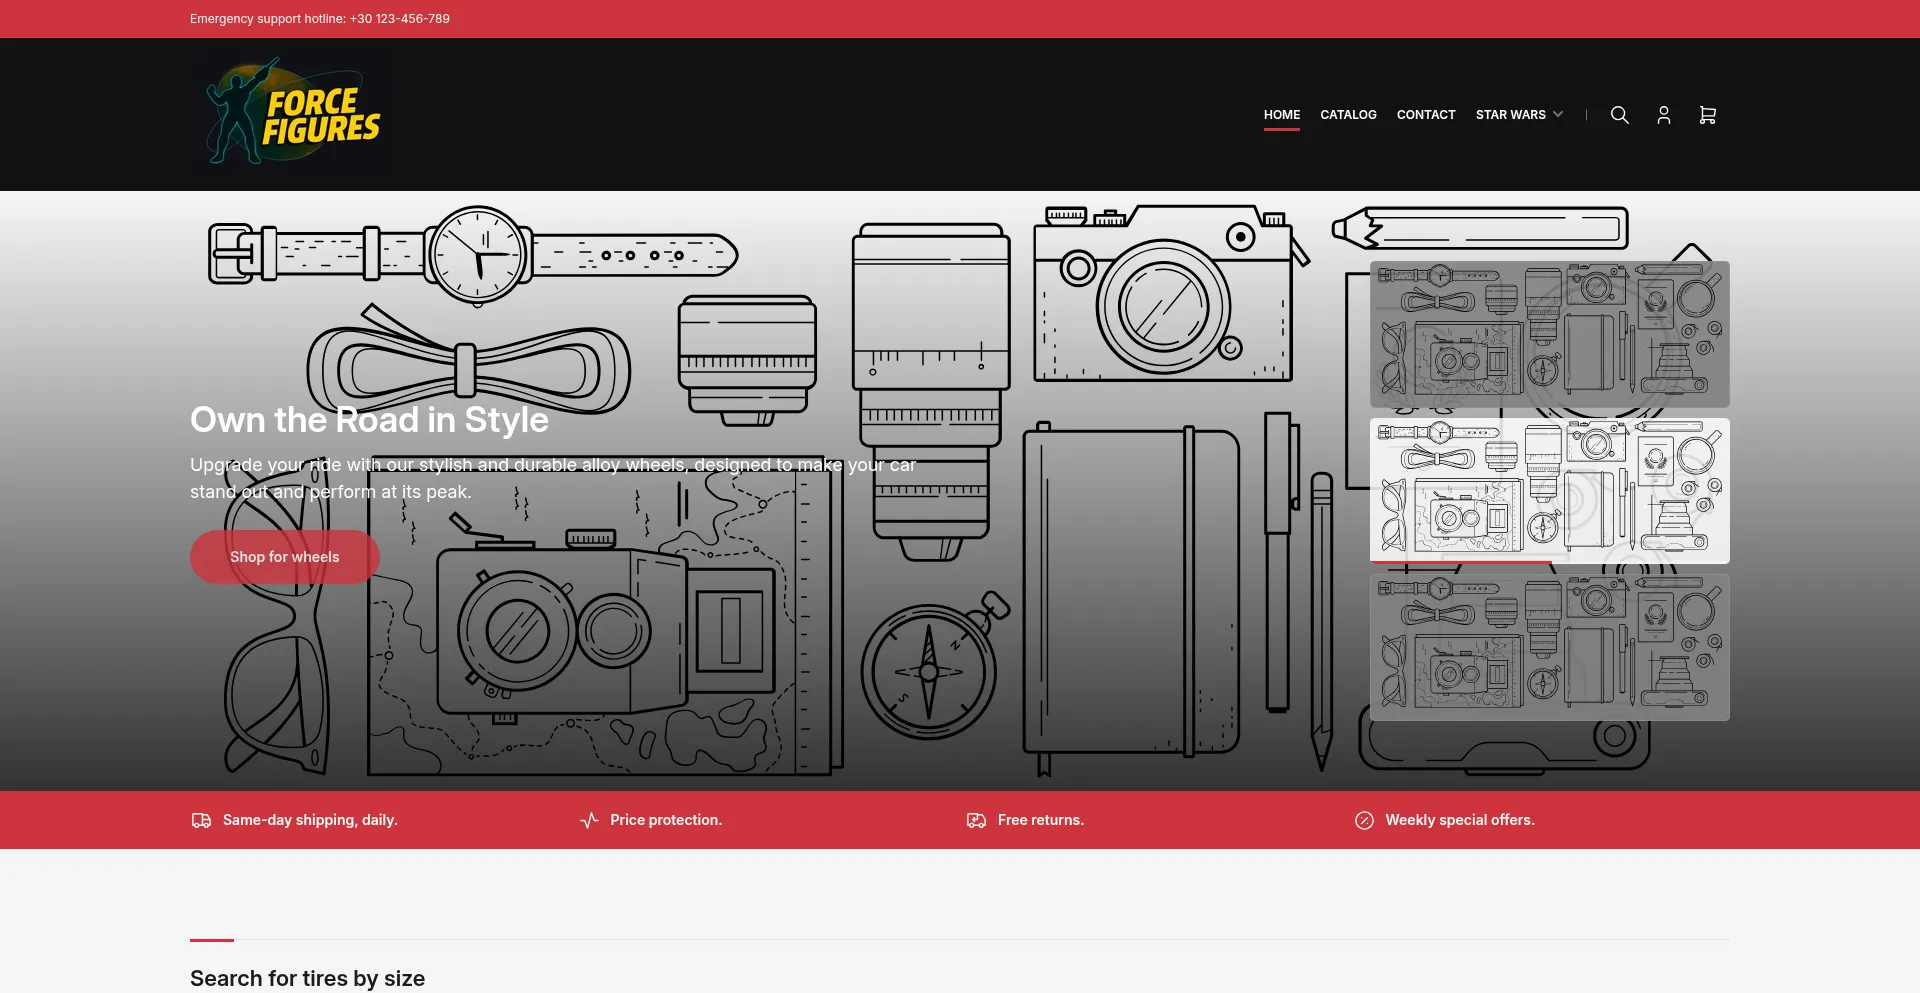Image resolution: width=1920 pixels, height=993 pixels.
Task: Open the search magnifier icon
Action: point(1619,115)
